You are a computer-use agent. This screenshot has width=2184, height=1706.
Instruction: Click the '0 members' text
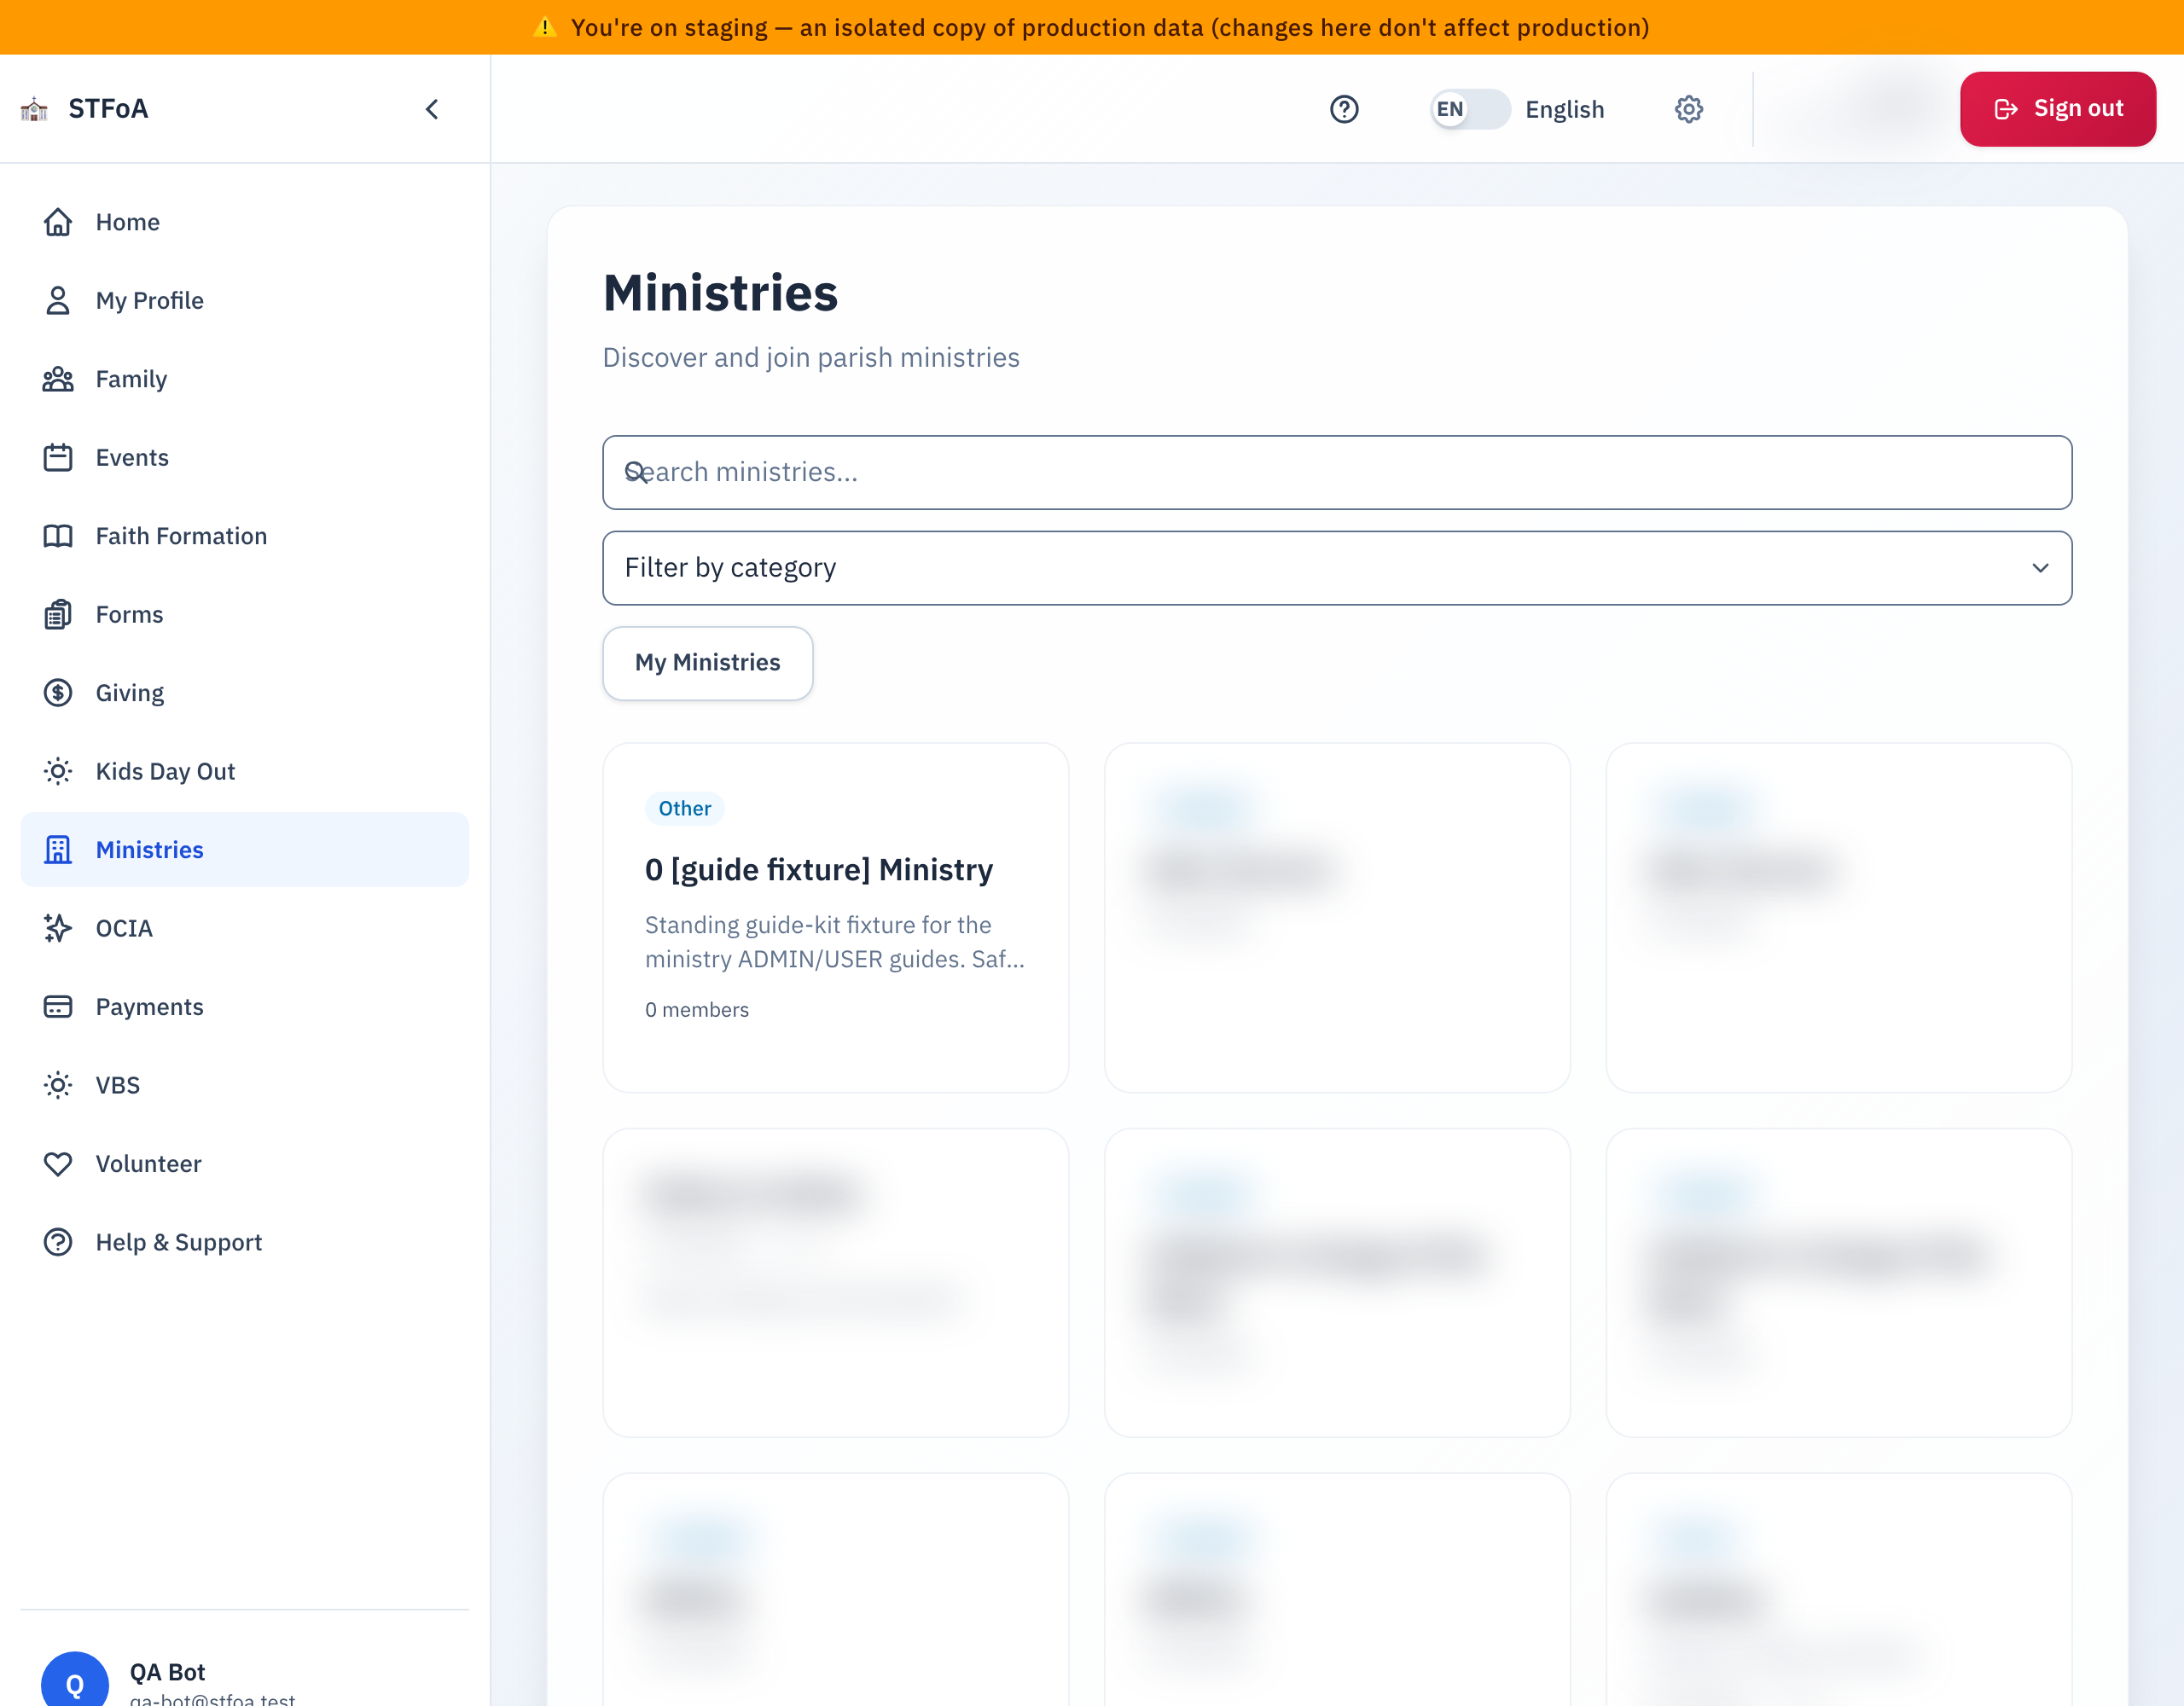click(697, 1010)
